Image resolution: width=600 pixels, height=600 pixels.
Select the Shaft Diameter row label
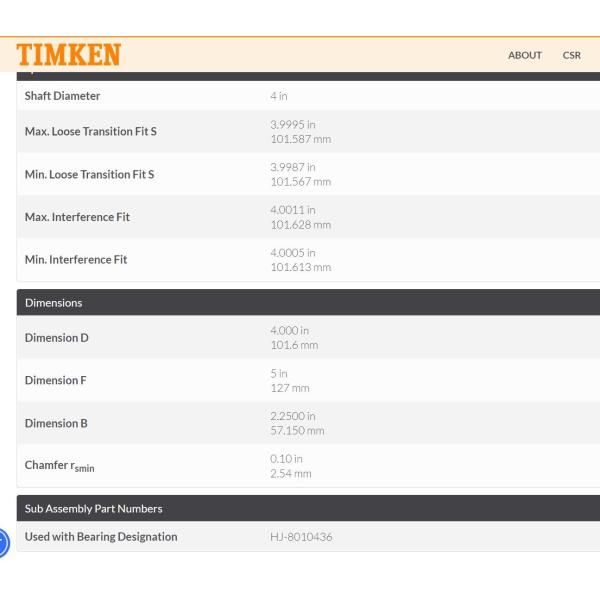(x=62, y=96)
